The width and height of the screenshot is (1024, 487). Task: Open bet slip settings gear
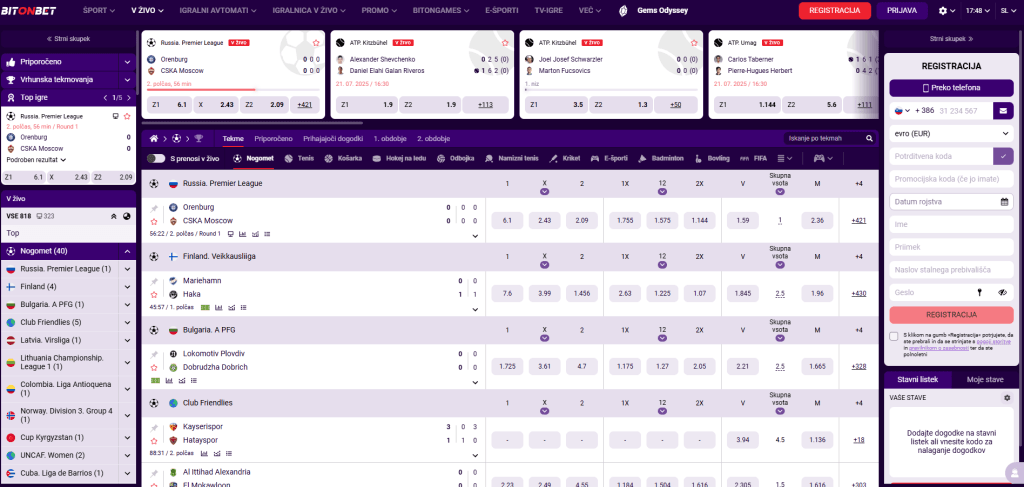pyautogui.click(x=1006, y=398)
